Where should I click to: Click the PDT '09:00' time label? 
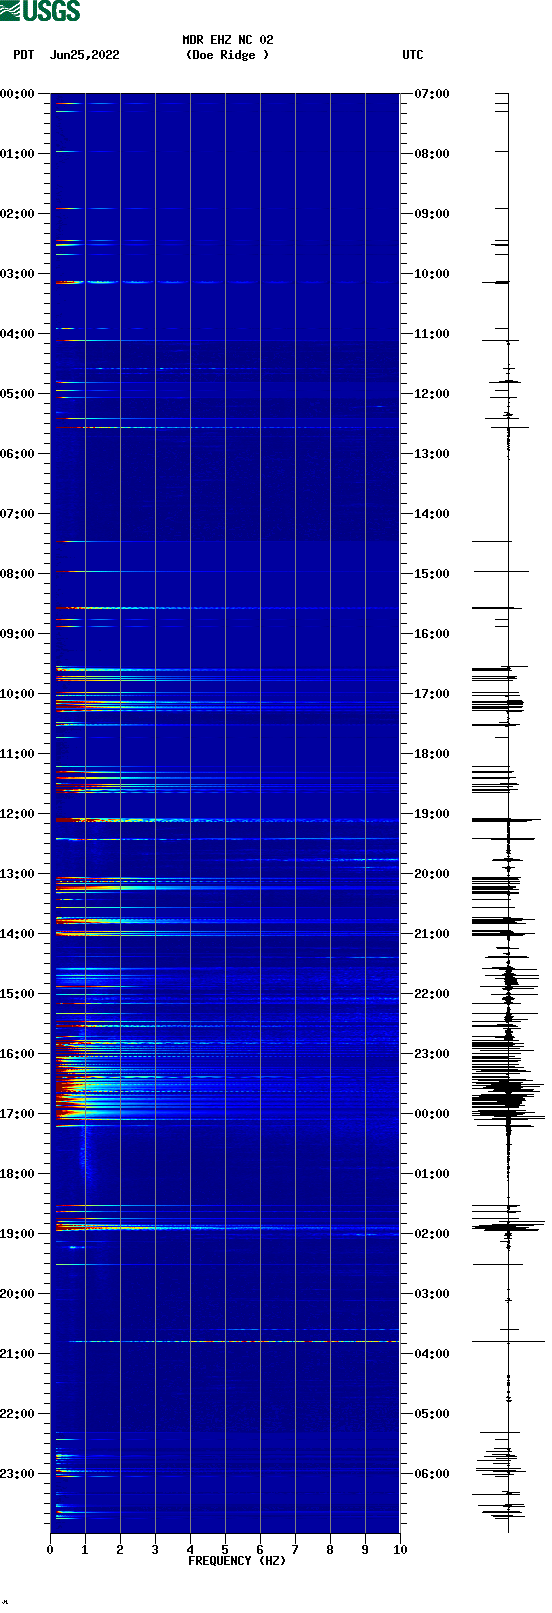pos(18,634)
